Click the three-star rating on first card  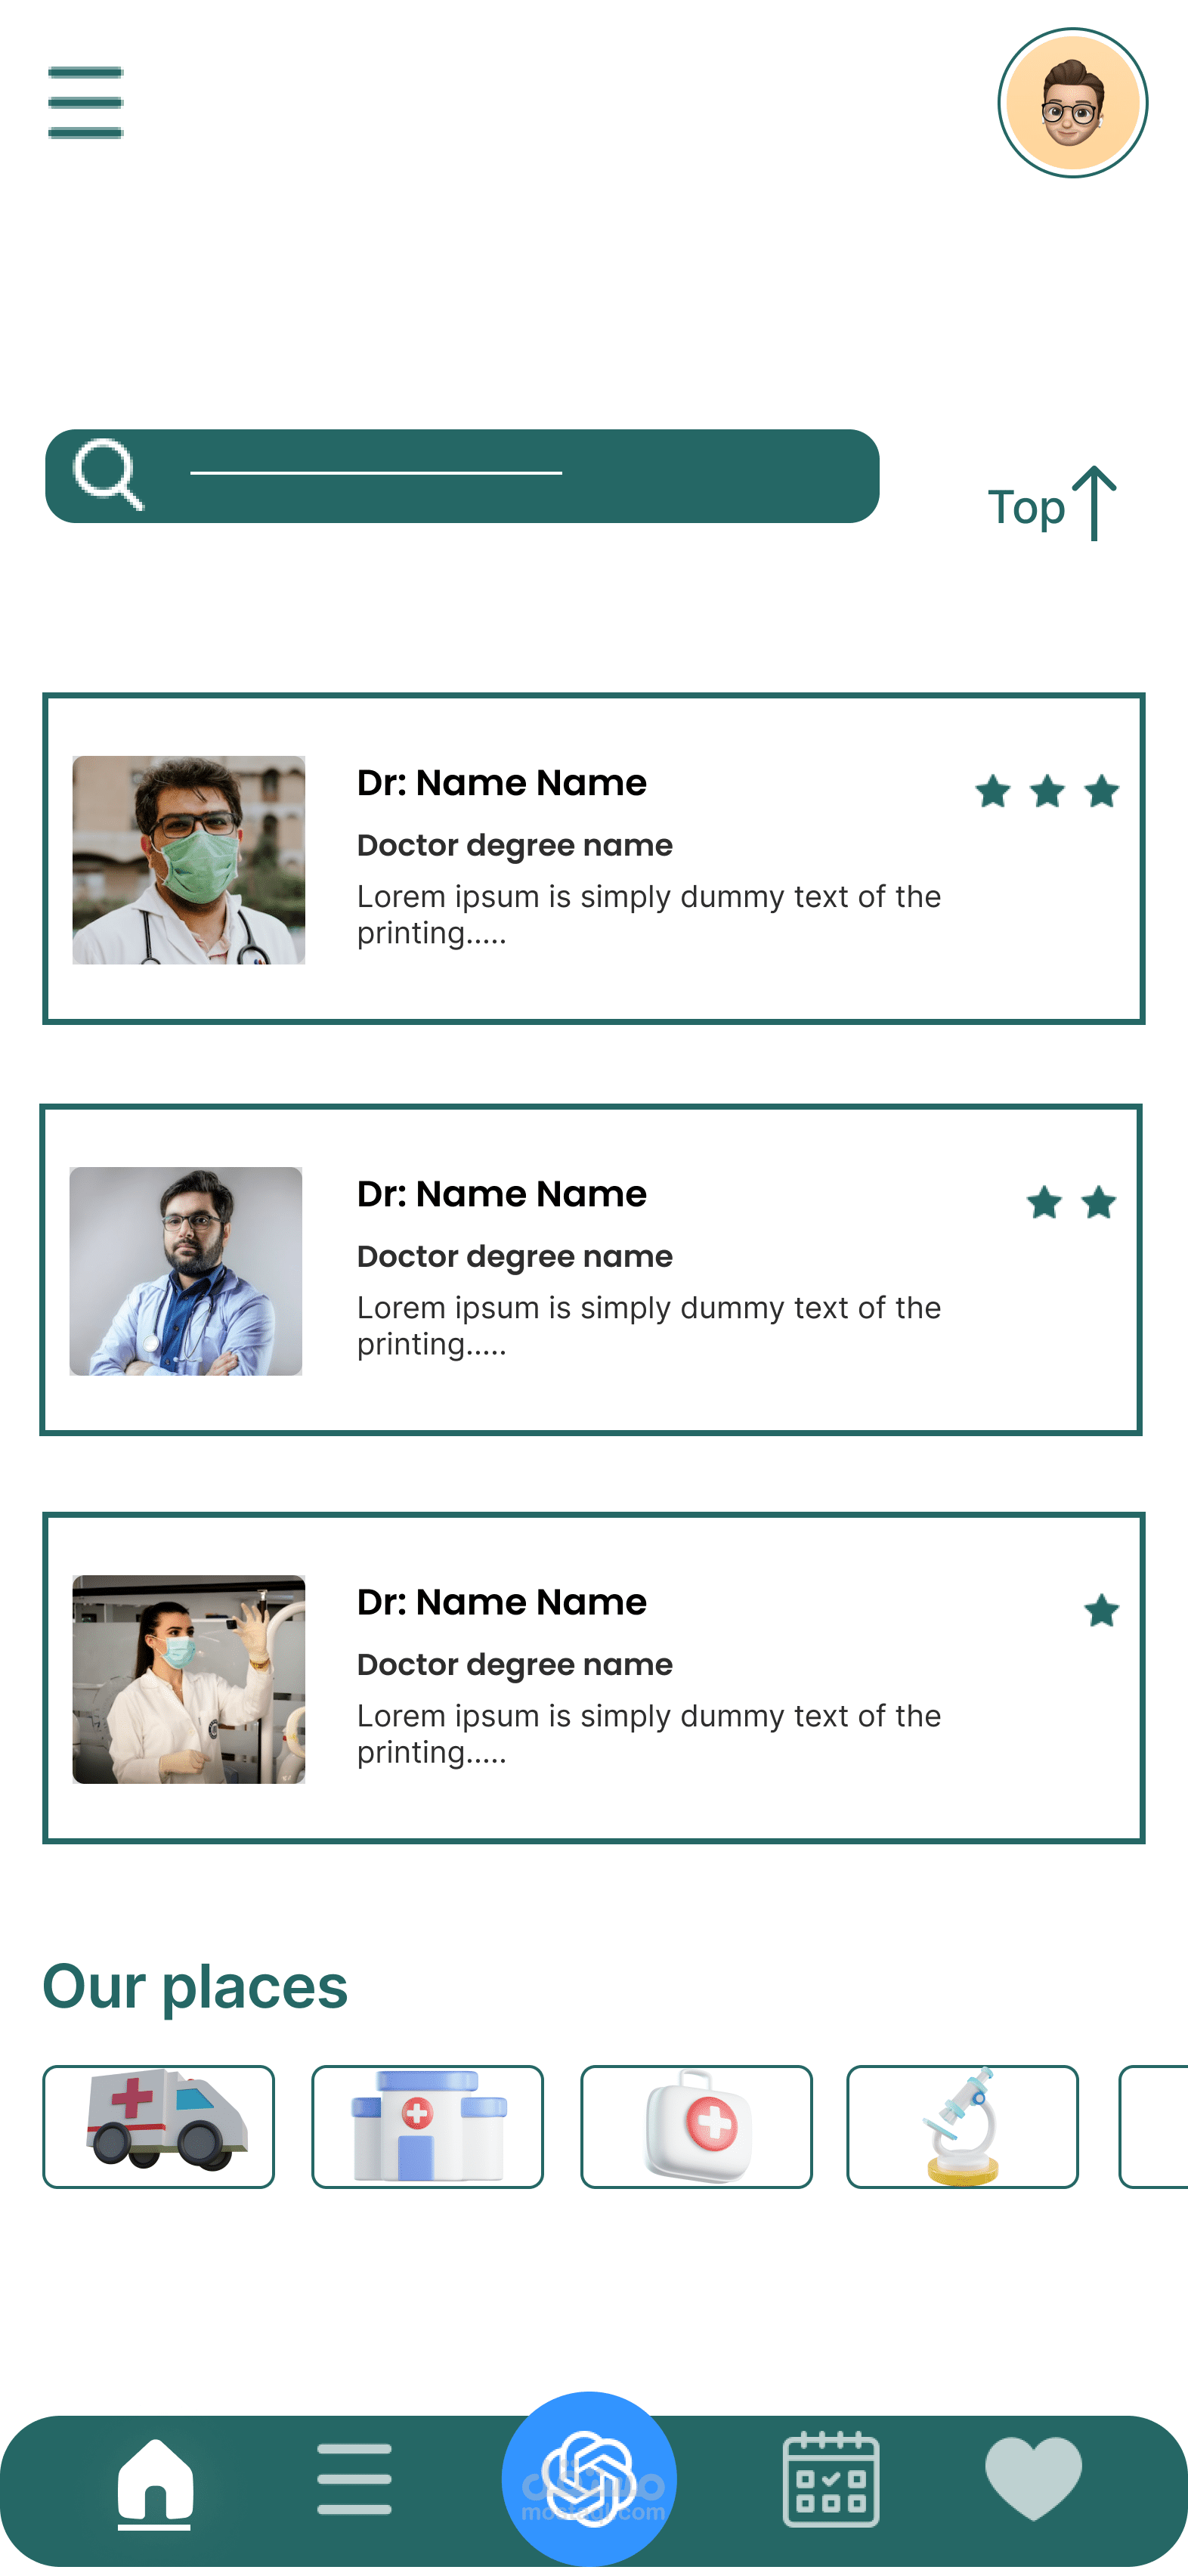coord(1046,791)
